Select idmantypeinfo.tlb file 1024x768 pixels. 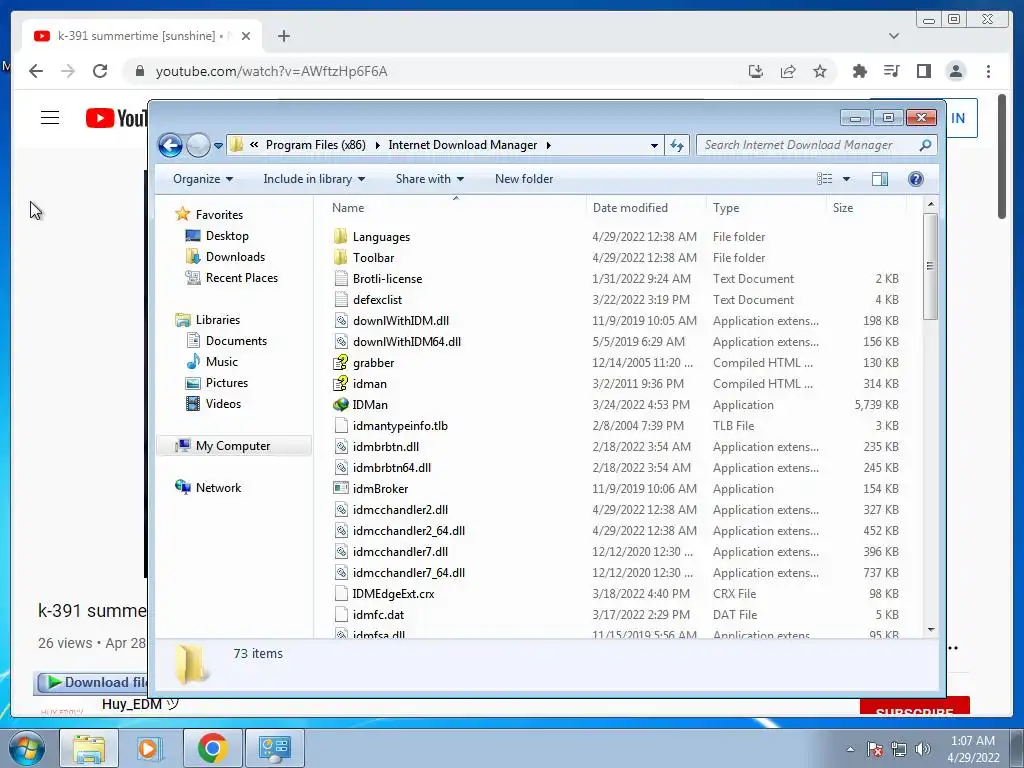400,426
